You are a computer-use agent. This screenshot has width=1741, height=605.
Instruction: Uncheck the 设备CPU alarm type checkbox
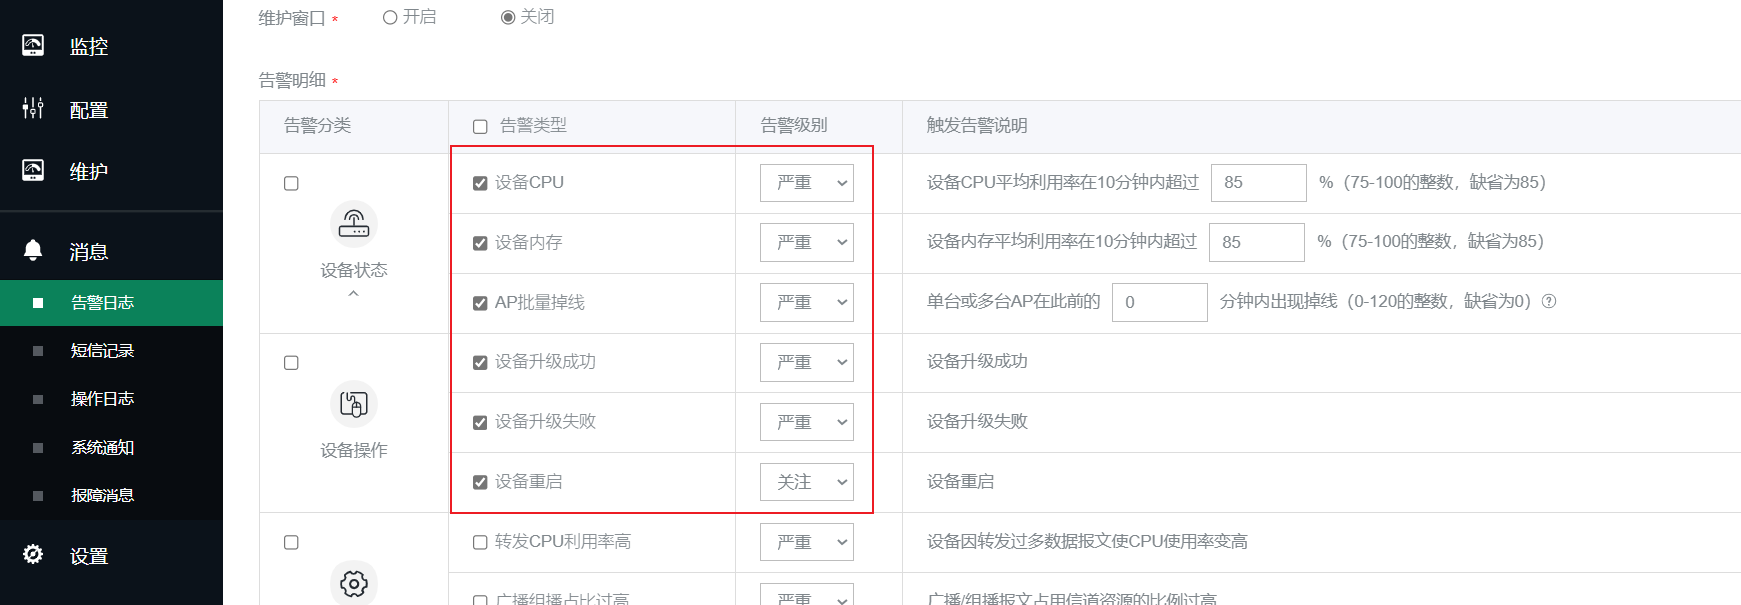point(480,183)
